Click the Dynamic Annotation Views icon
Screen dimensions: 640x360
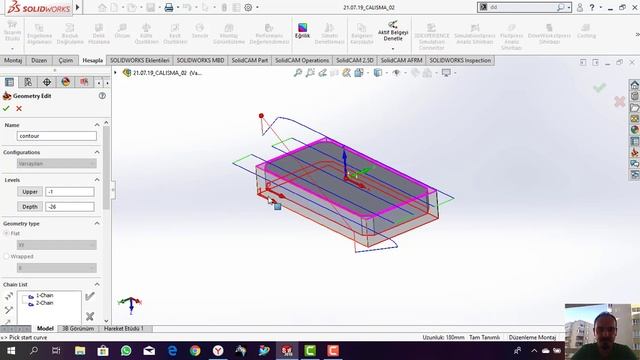click(346, 73)
